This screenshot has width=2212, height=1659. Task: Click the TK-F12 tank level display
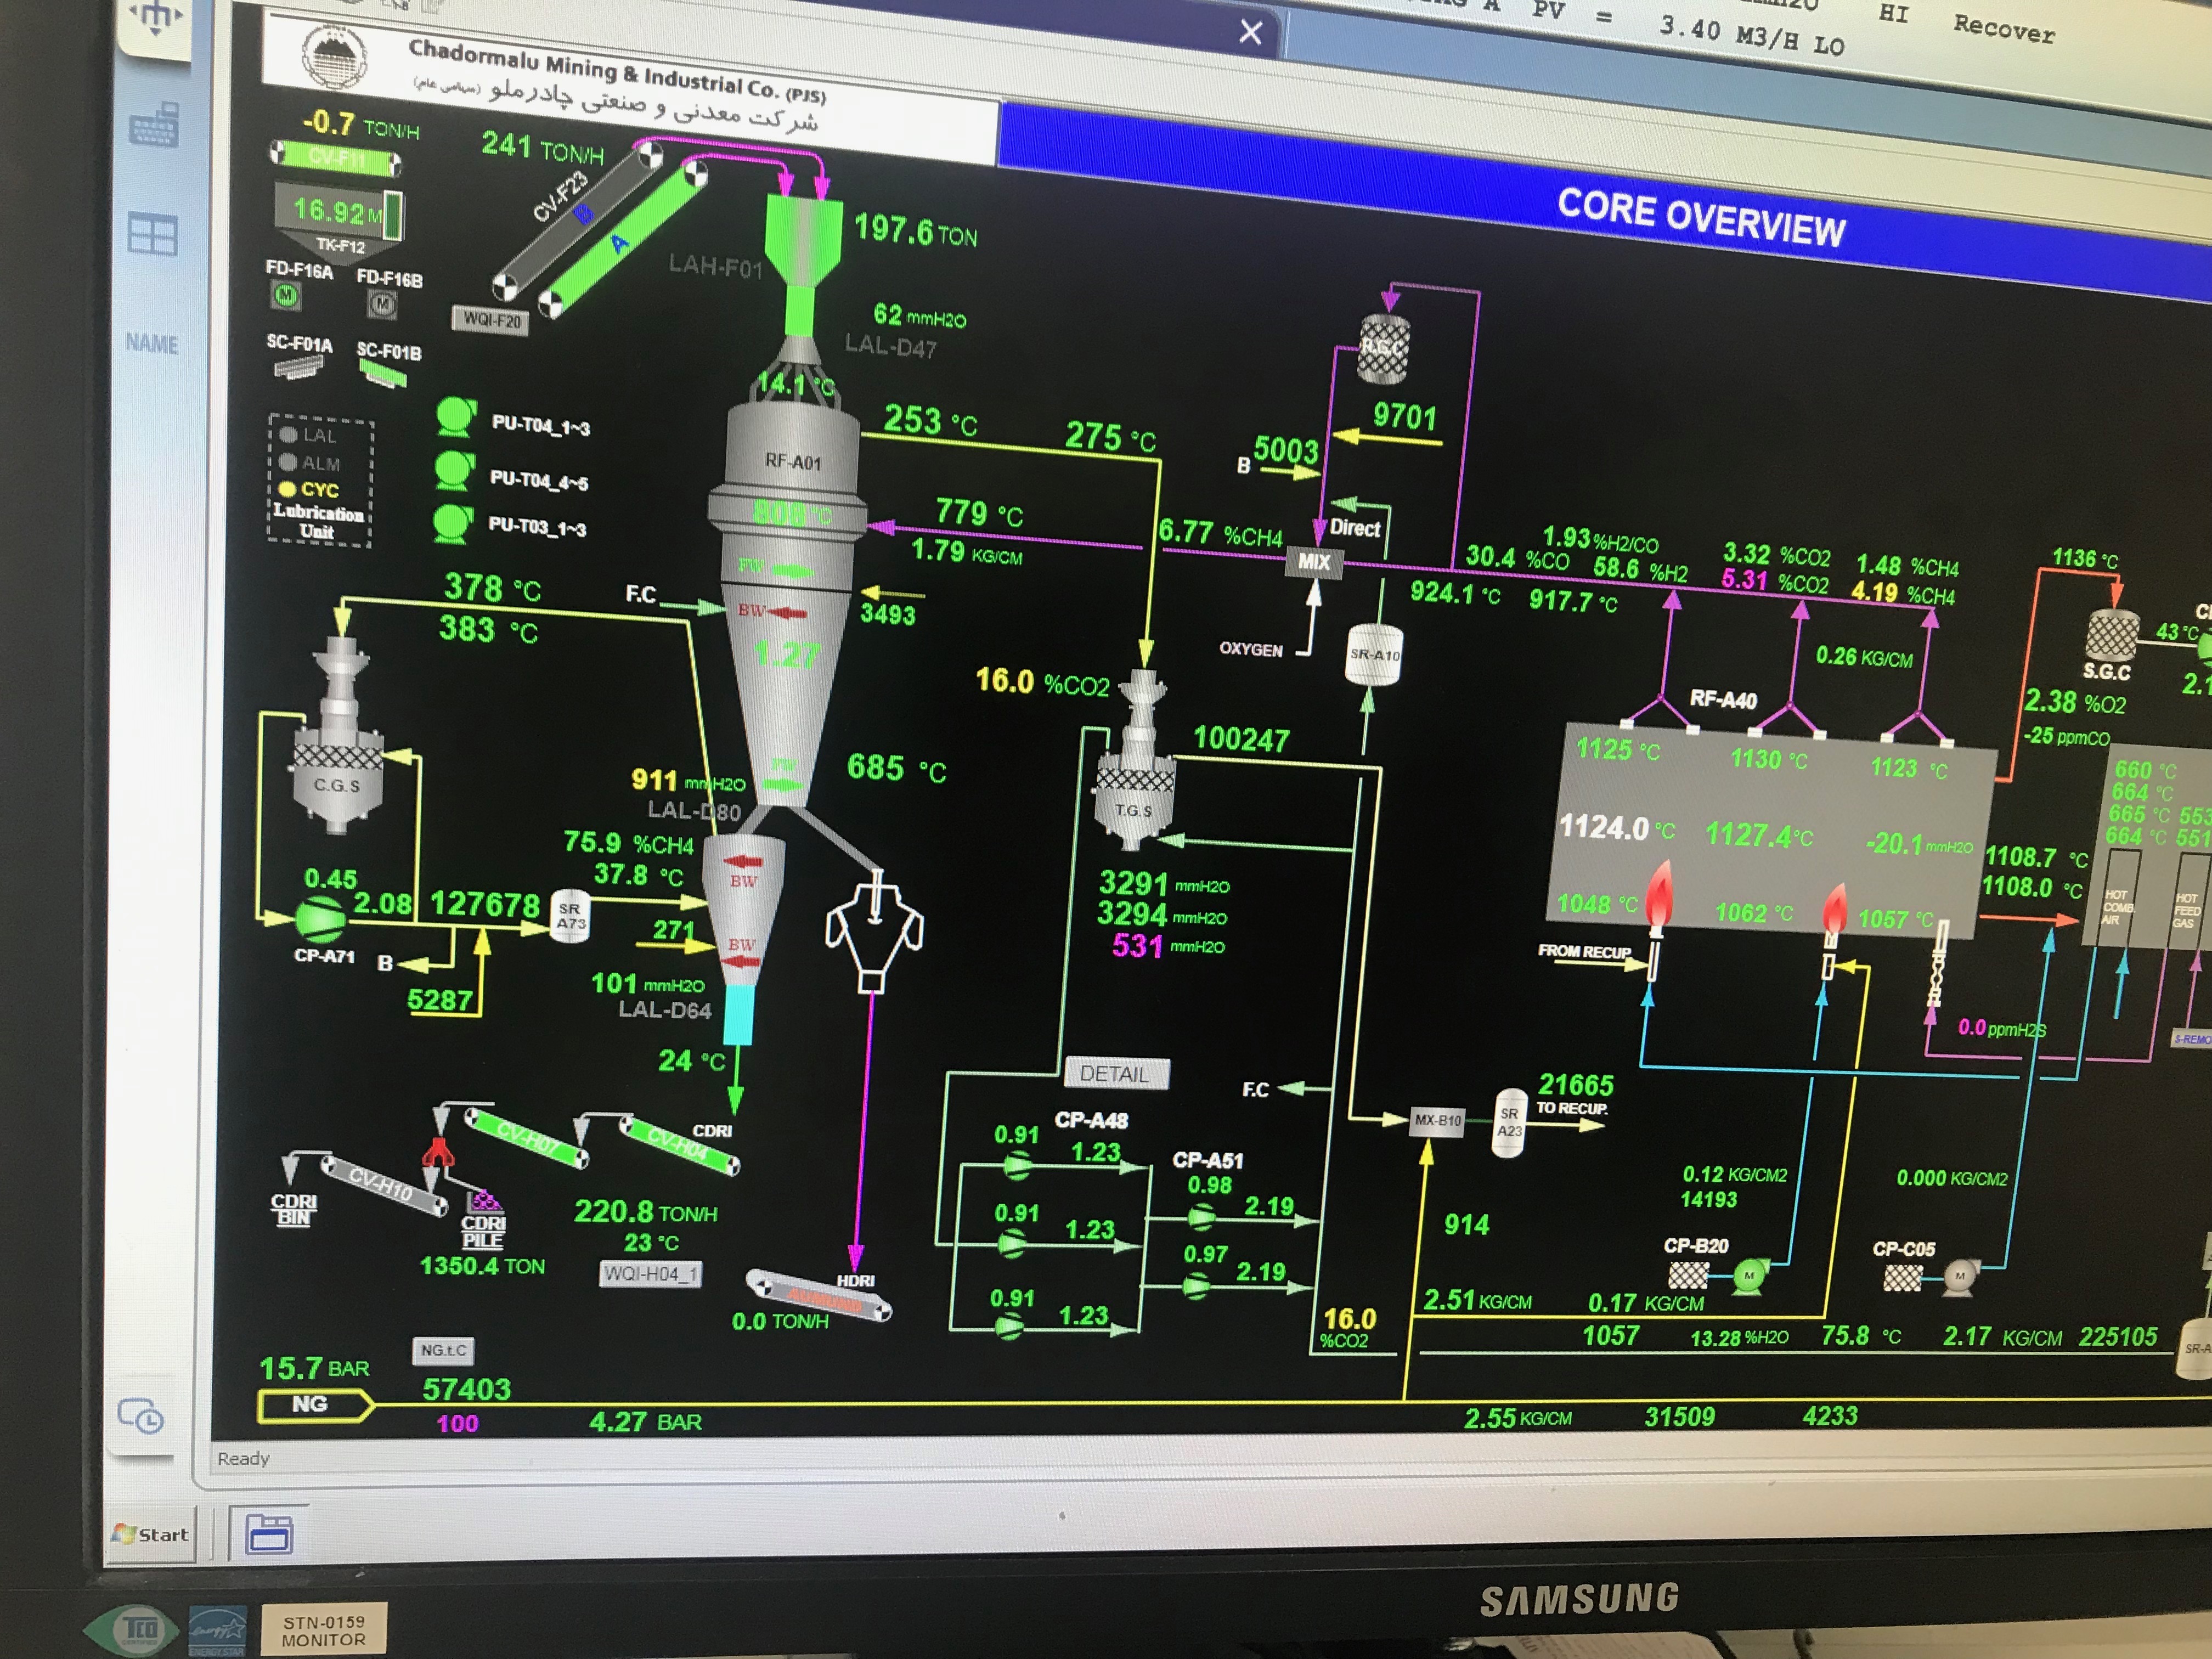click(338, 212)
